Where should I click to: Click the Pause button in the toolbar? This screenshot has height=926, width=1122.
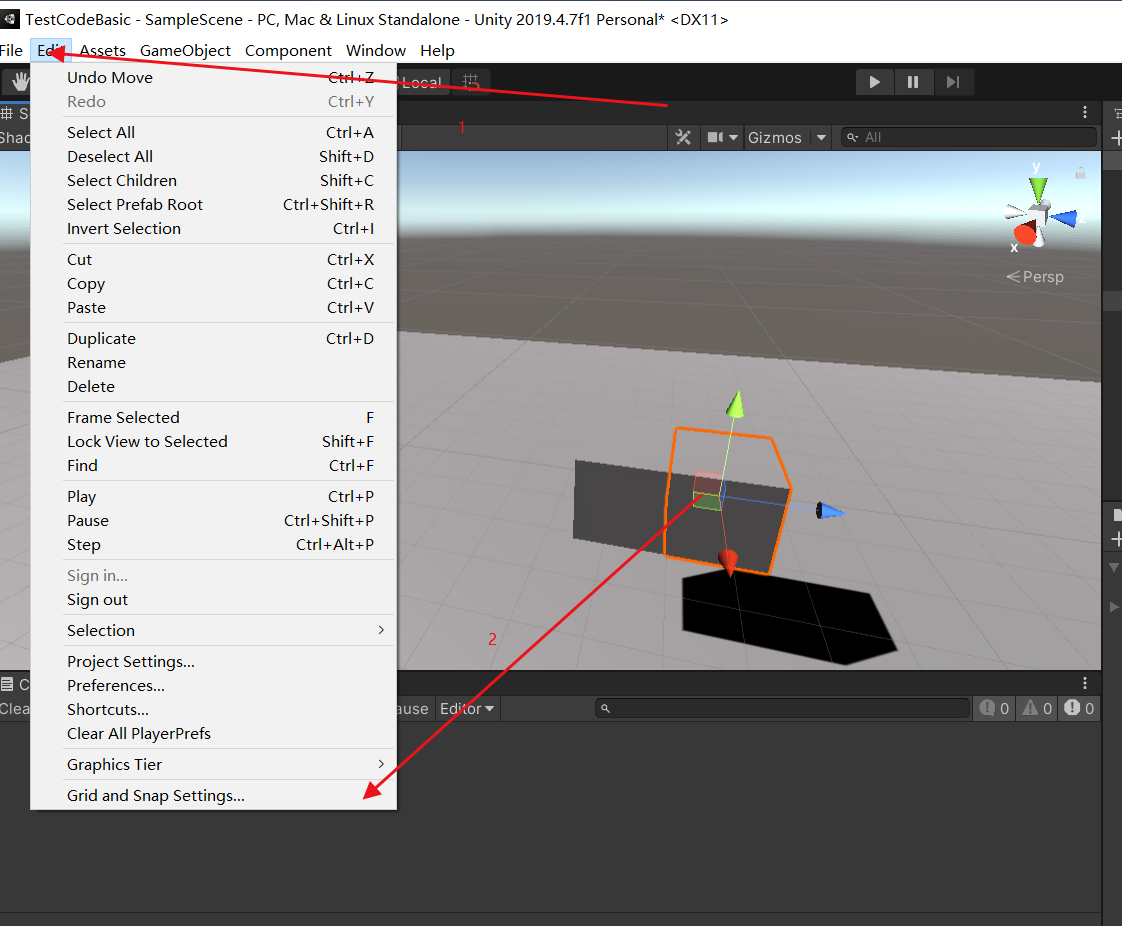point(913,82)
